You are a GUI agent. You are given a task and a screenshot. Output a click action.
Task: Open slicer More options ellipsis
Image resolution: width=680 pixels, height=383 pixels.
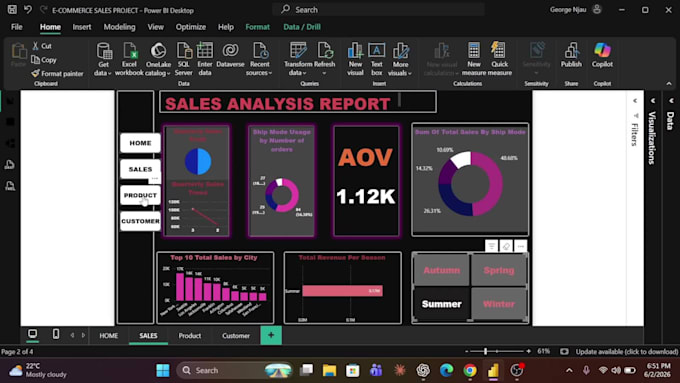520,246
